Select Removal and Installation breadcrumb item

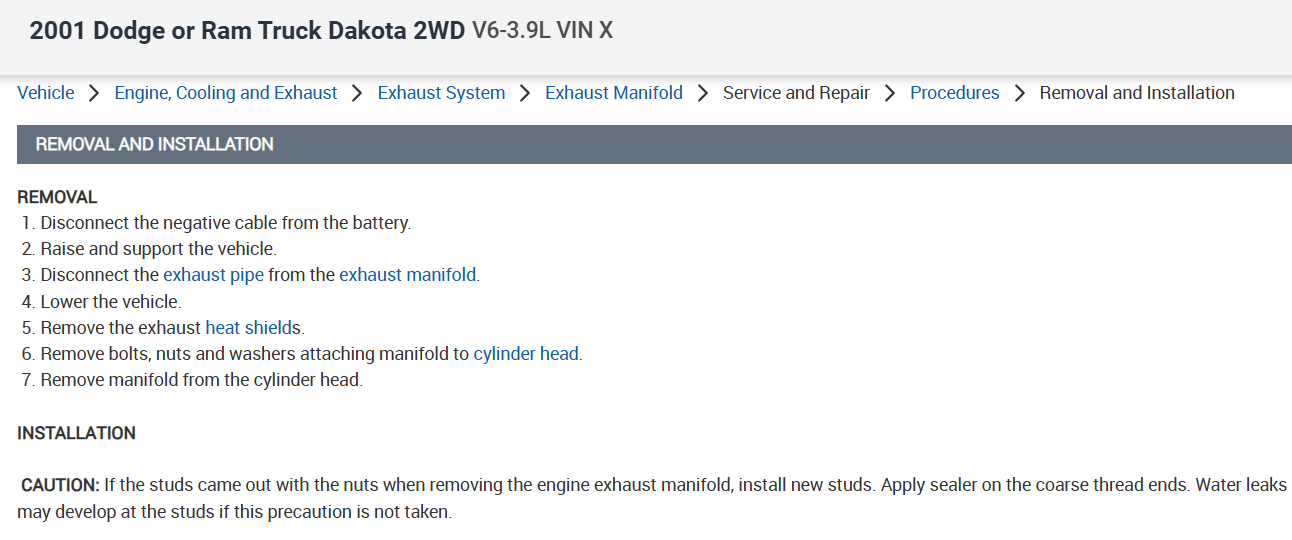tap(1137, 93)
